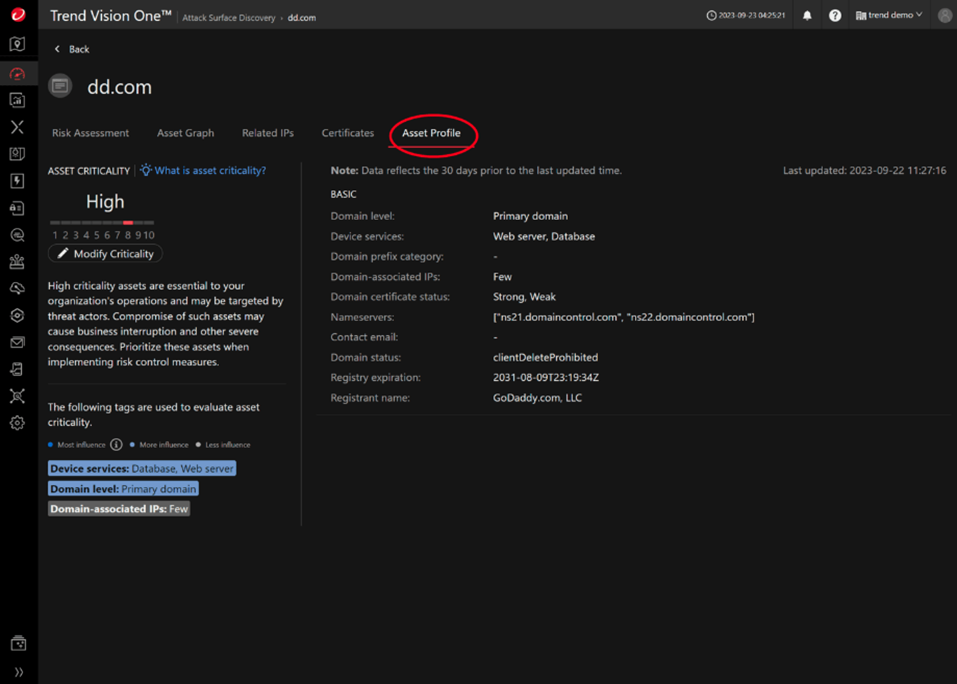Go back using the Back arrow
The image size is (957, 684).
click(x=72, y=49)
